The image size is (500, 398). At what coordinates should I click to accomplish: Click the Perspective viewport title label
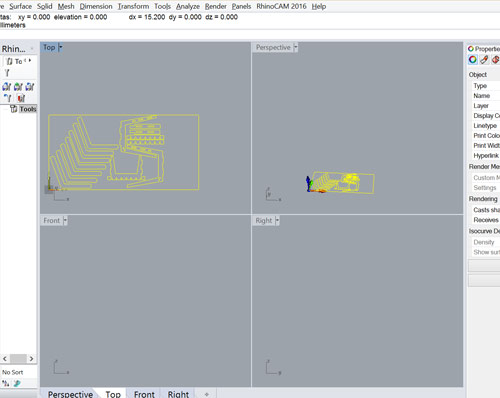coord(273,47)
